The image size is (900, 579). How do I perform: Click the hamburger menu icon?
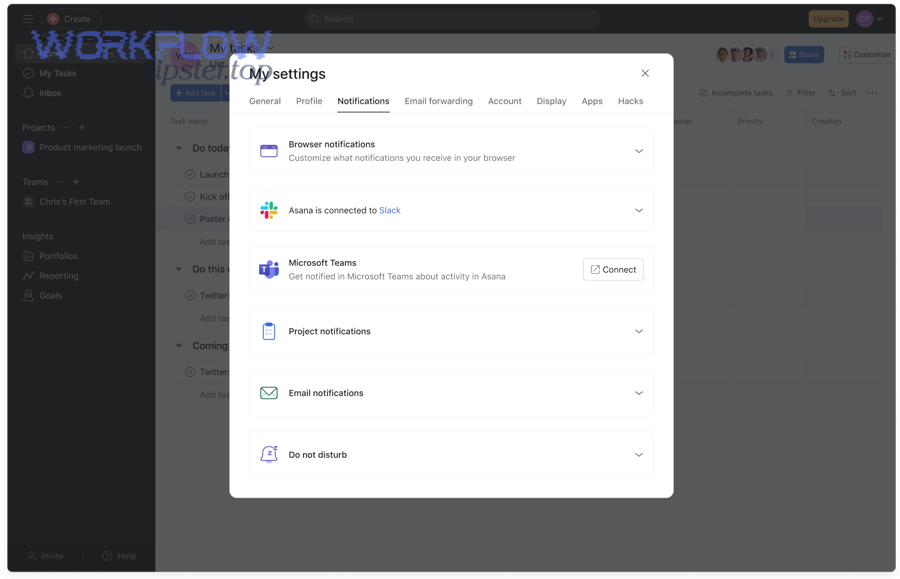pos(28,18)
